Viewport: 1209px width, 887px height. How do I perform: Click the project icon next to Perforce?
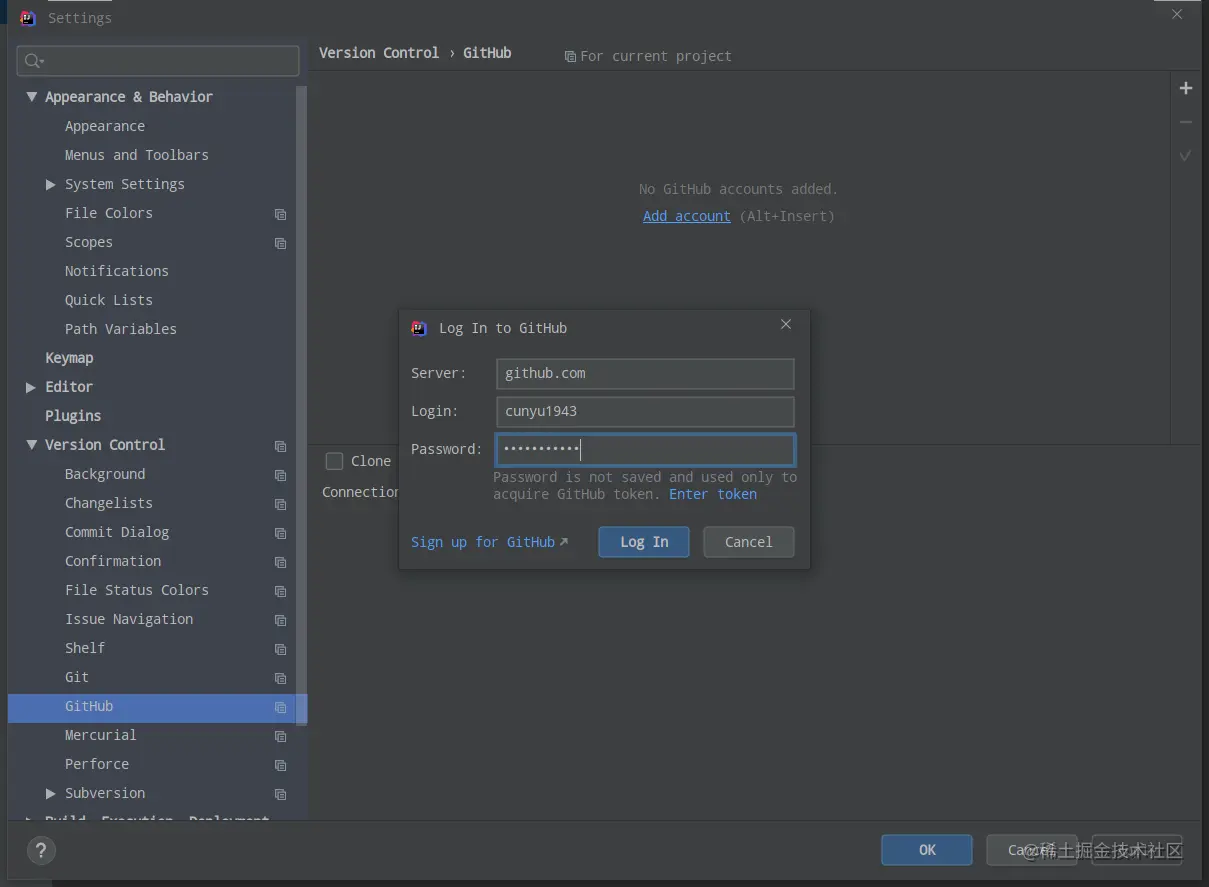click(x=280, y=765)
